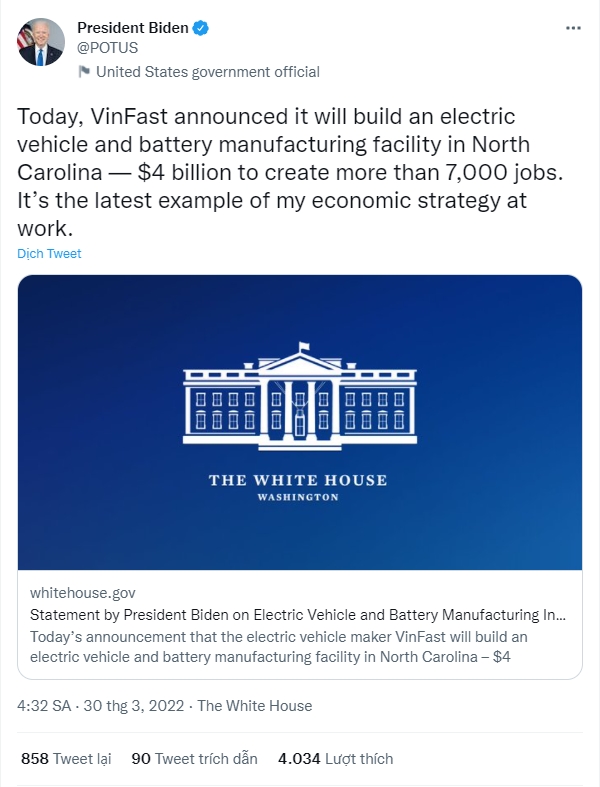Show the 4.034 Lượt thích list
The width and height of the screenshot is (600, 787).
335,759
